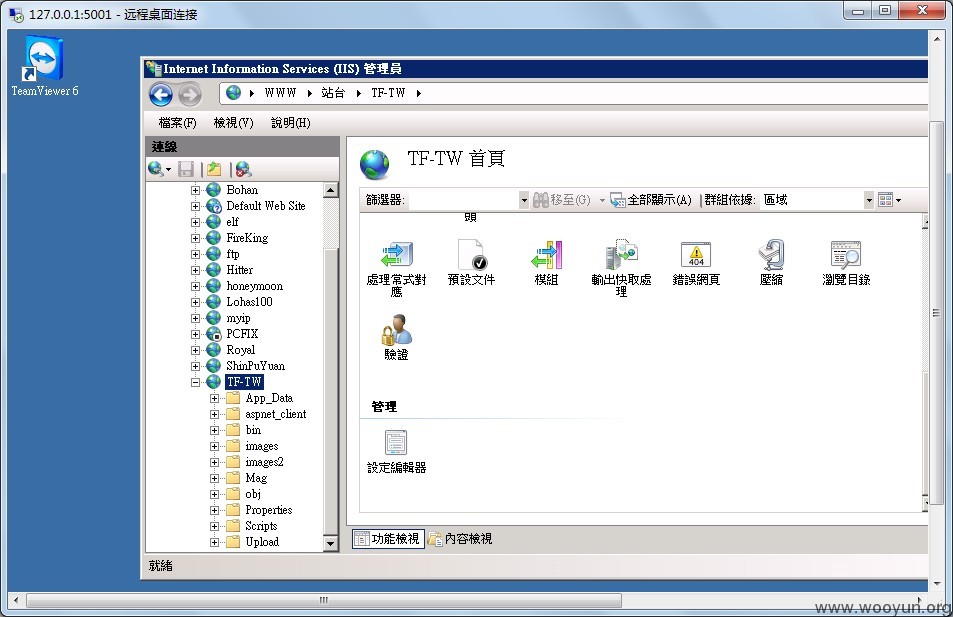Click the Upload folder icon
Image resolution: width=953 pixels, height=617 pixels.
pyautogui.click(x=233, y=542)
